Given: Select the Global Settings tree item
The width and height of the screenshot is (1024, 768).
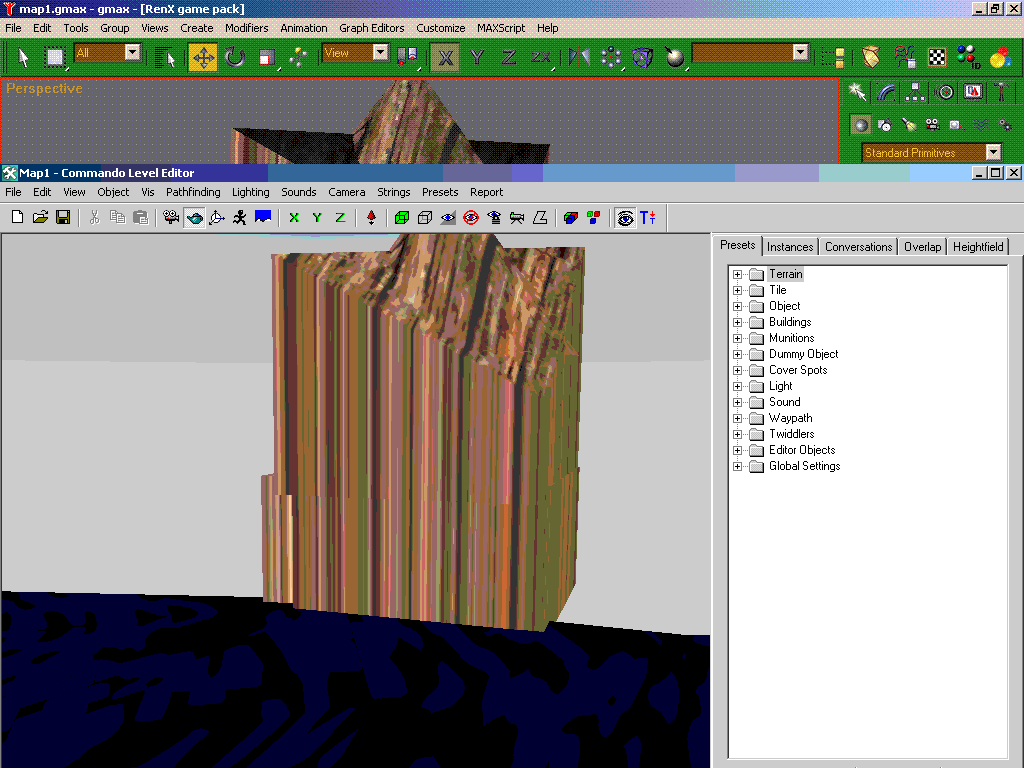Looking at the screenshot, I should tap(804, 466).
